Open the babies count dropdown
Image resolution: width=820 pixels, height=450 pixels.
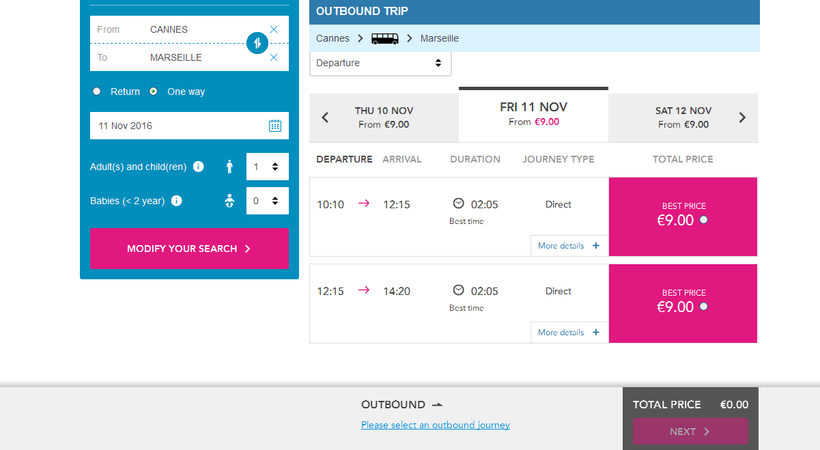(x=267, y=201)
